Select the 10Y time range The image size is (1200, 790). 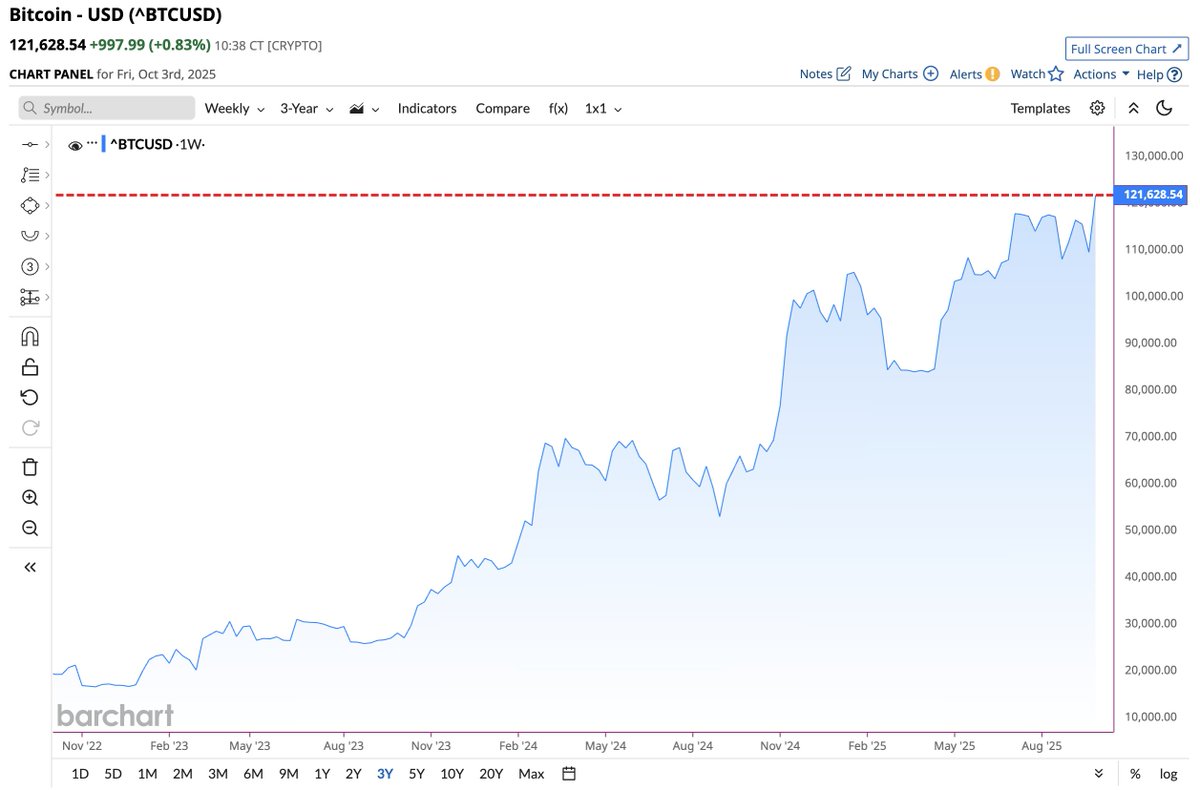[452, 773]
